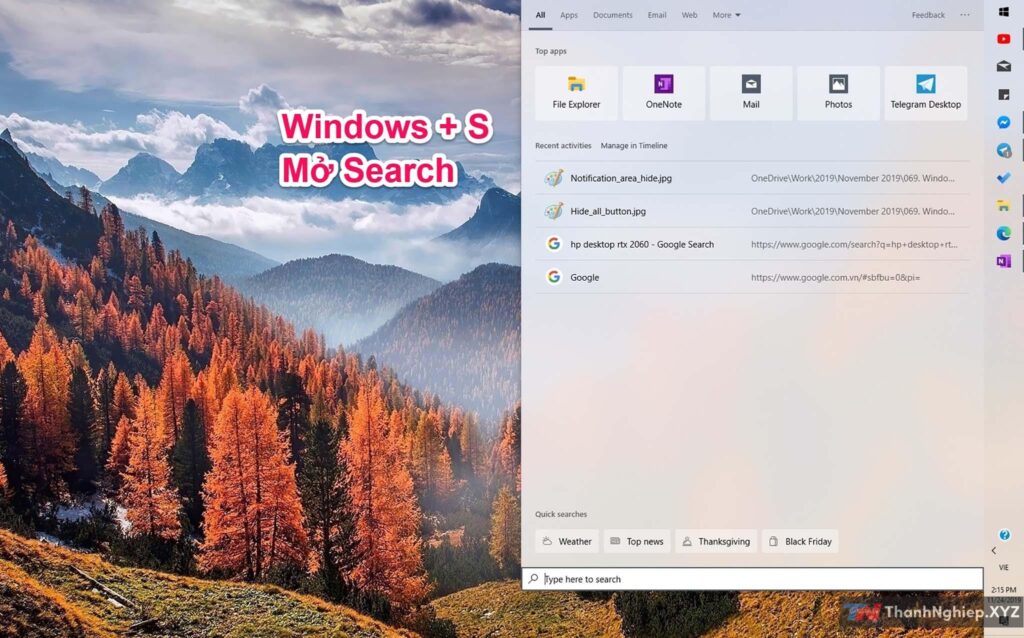The image size is (1024, 638).
Task: Open Sticky Notes from the taskbar
Action: click(x=1003, y=95)
